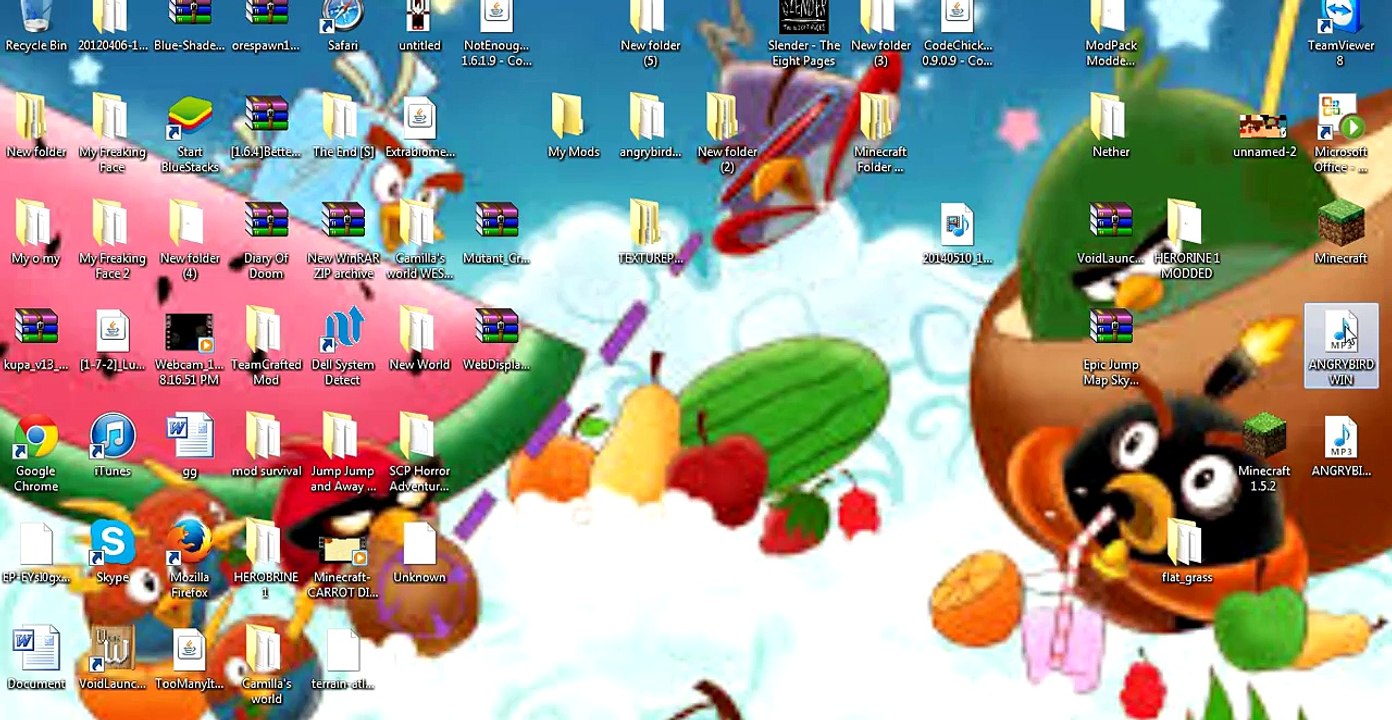Select the gg Word document shortcut
Screen dimensions: 1392x720
(190, 447)
